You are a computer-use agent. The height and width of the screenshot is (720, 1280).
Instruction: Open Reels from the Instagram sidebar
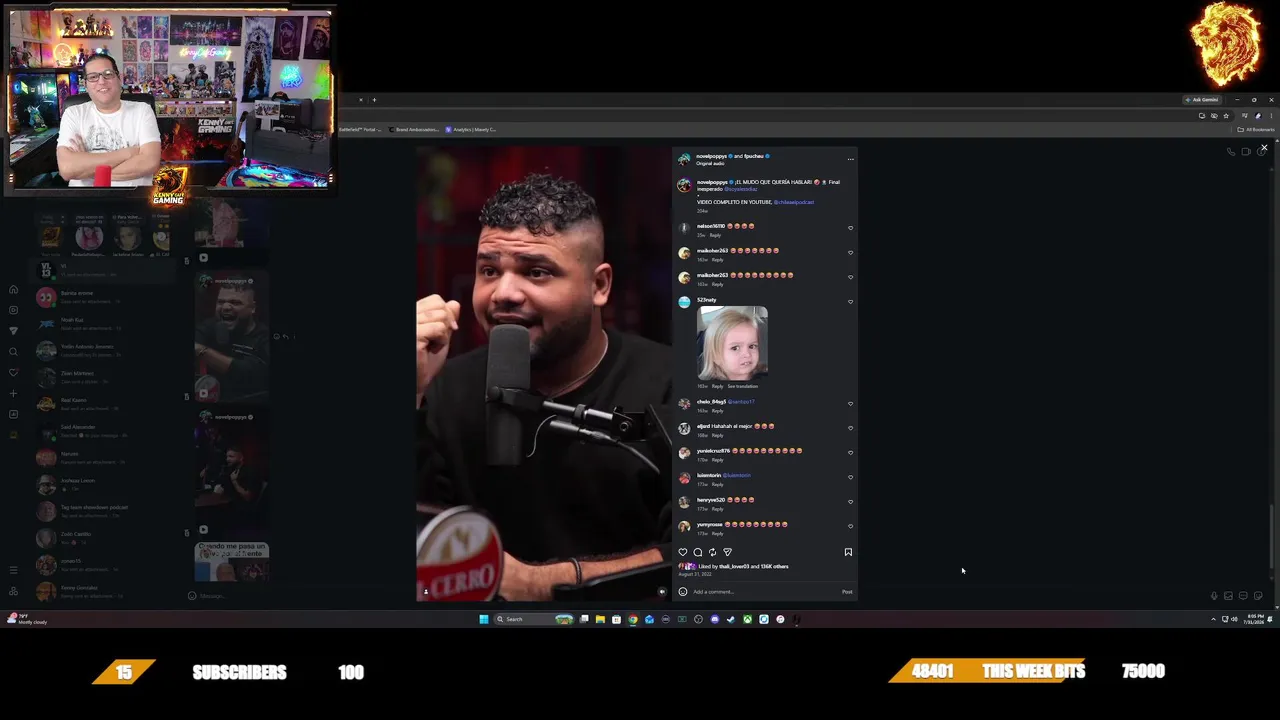[x=13, y=310]
